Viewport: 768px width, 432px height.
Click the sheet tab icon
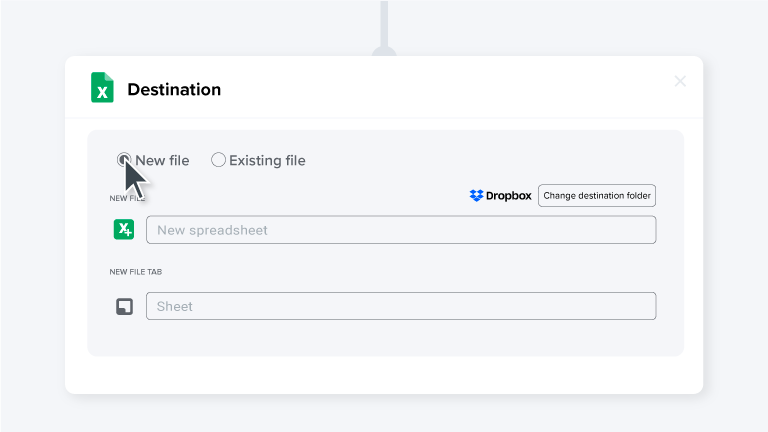[124, 306]
